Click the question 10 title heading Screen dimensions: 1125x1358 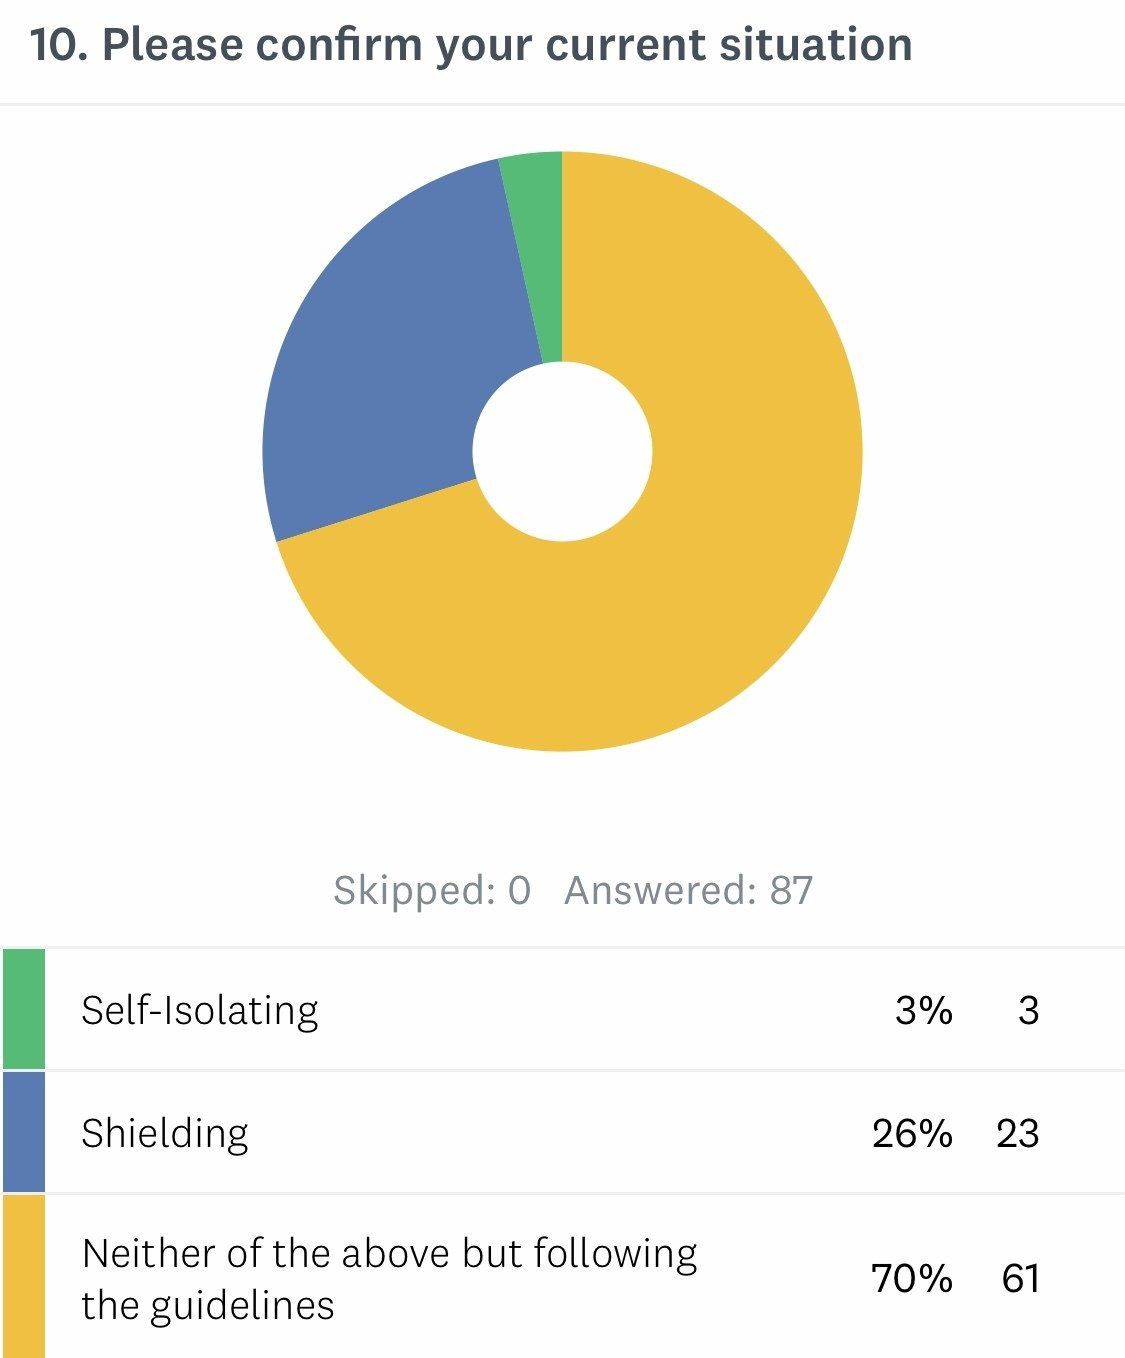[471, 45]
